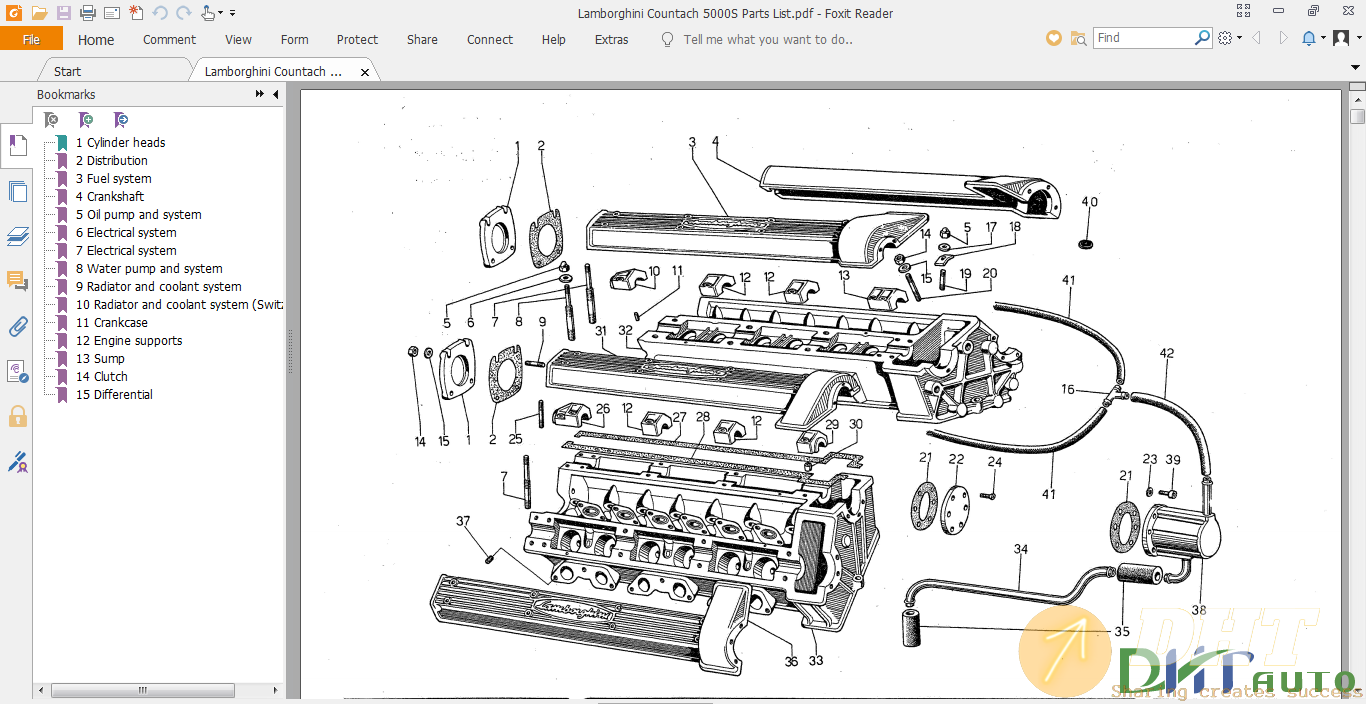Screen dimensions: 1366x704
Task: Select bookmark '4 Crankshaft'
Action: tap(110, 197)
